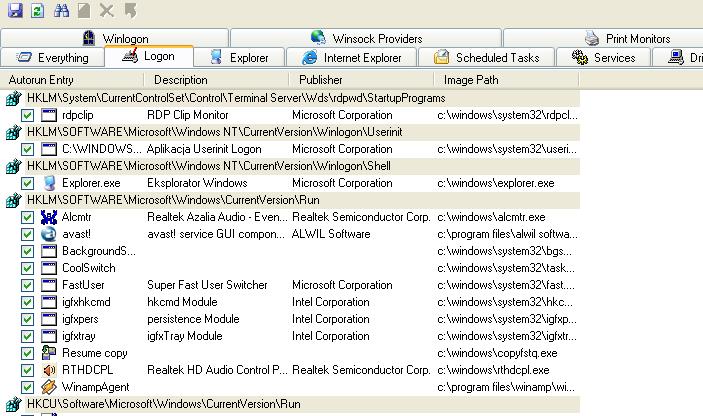The height and width of the screenshot is (416, 703).
Task: Uncheck the igfxhkcmd entry
Action: (x=27, y=303)
